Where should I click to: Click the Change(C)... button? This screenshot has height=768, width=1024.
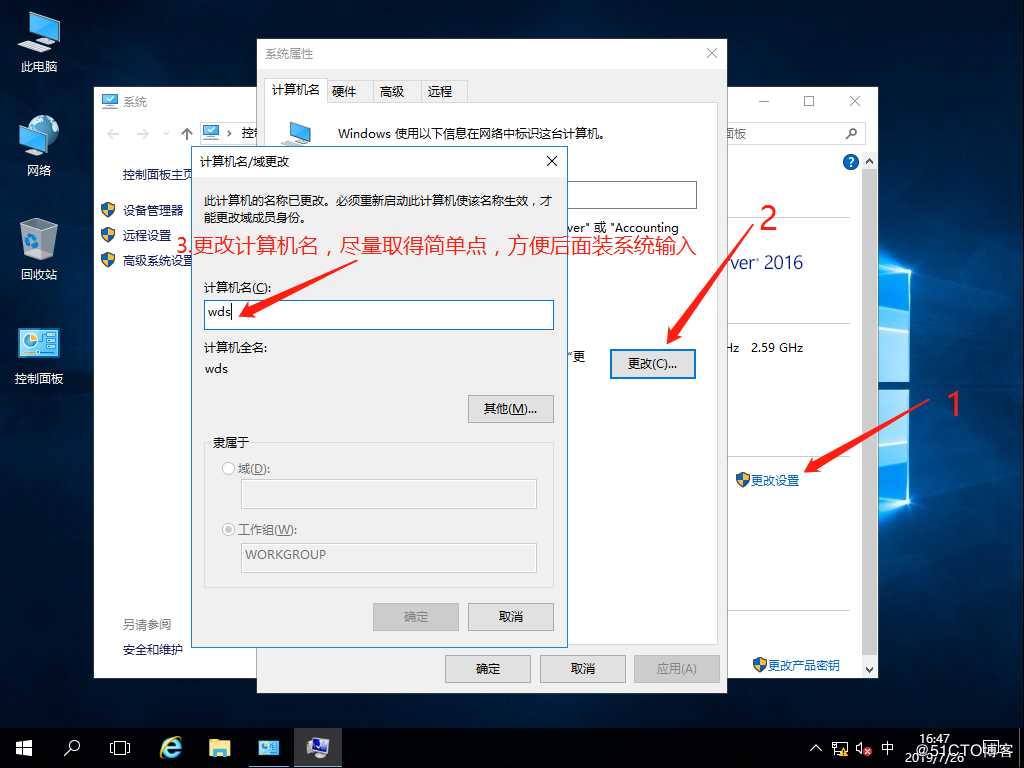(x=652, y=364)
